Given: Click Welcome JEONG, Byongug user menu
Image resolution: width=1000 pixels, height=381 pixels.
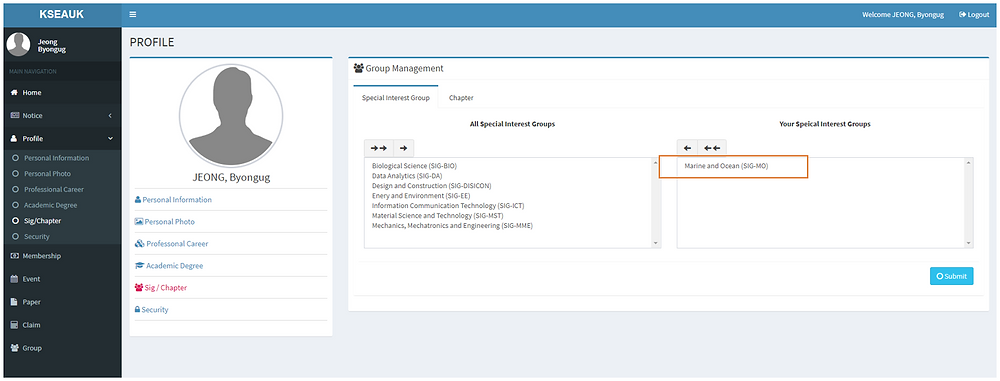Looking at the screenshot, I should [x=902, y=15].
